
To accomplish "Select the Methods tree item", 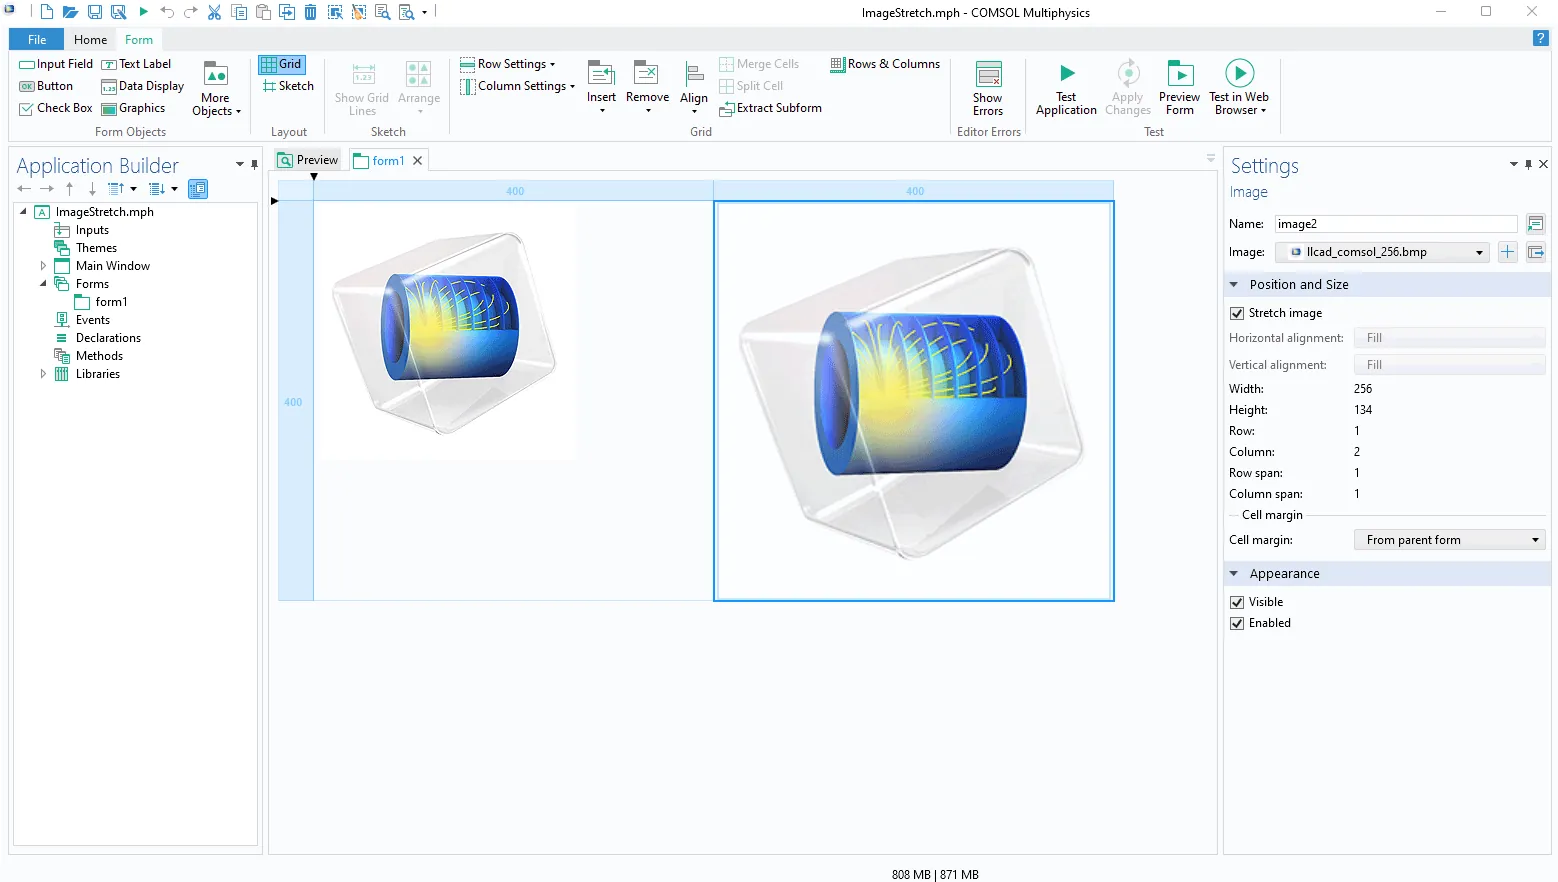I will (99, 356).
